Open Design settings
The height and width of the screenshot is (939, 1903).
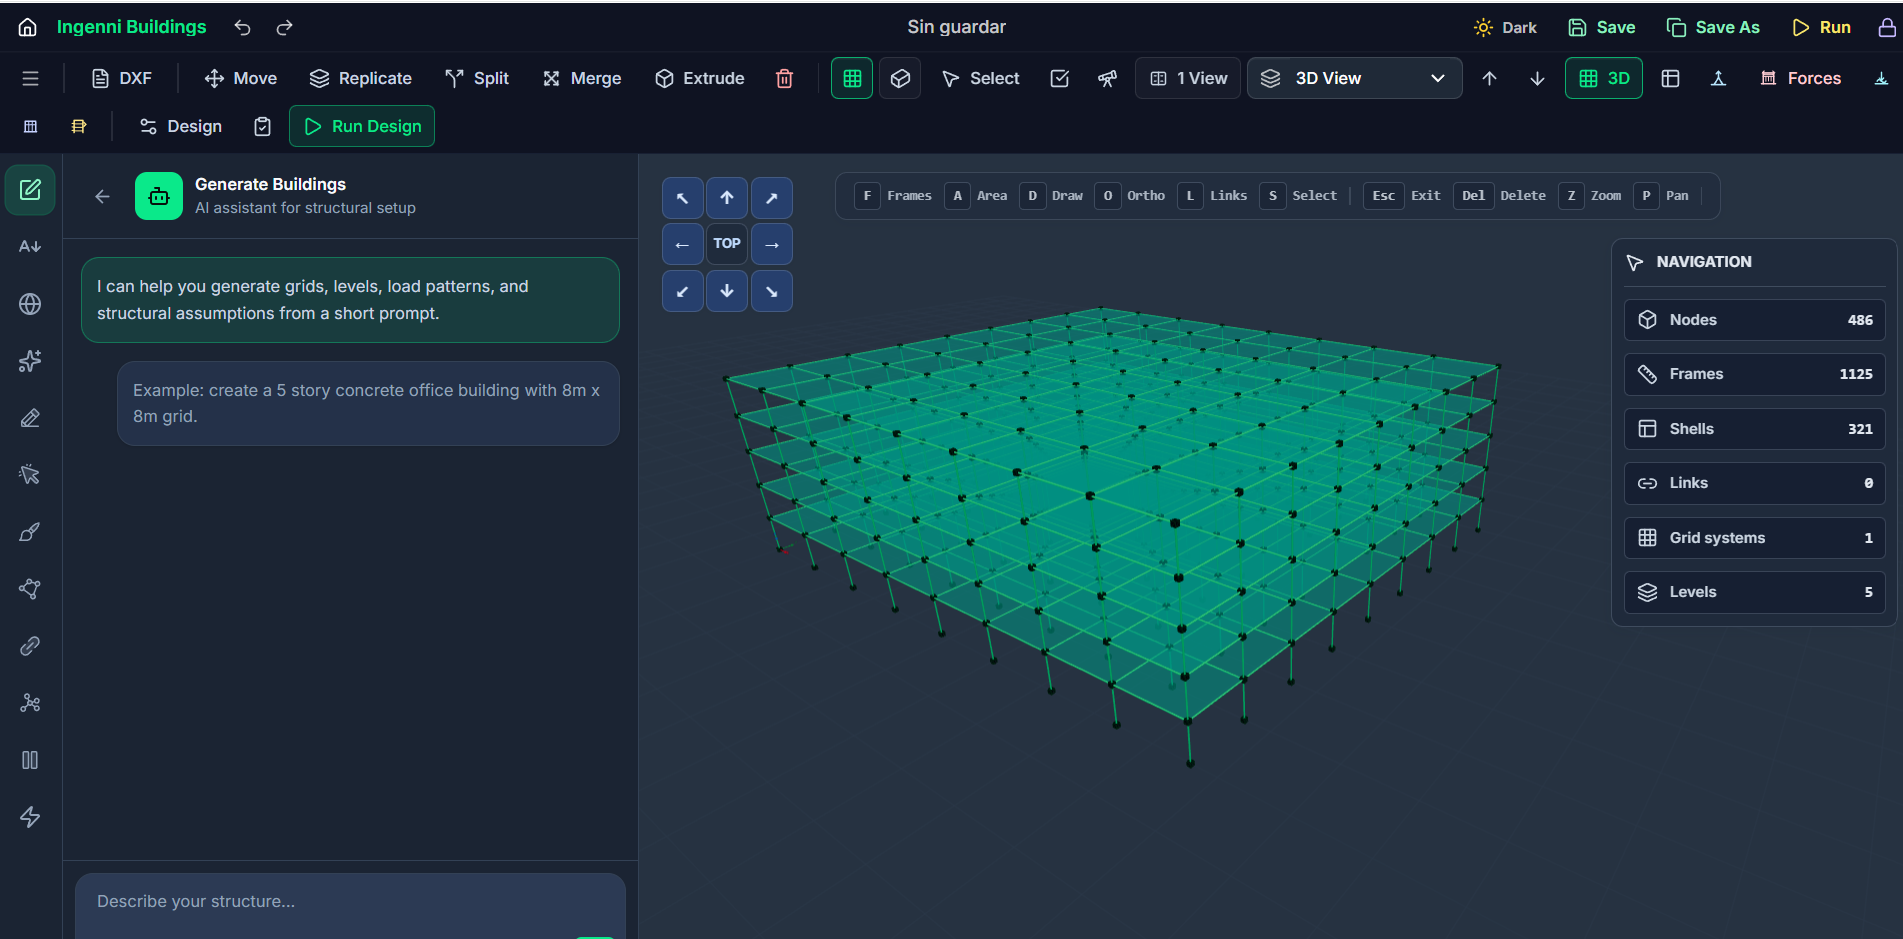point(181,126)
